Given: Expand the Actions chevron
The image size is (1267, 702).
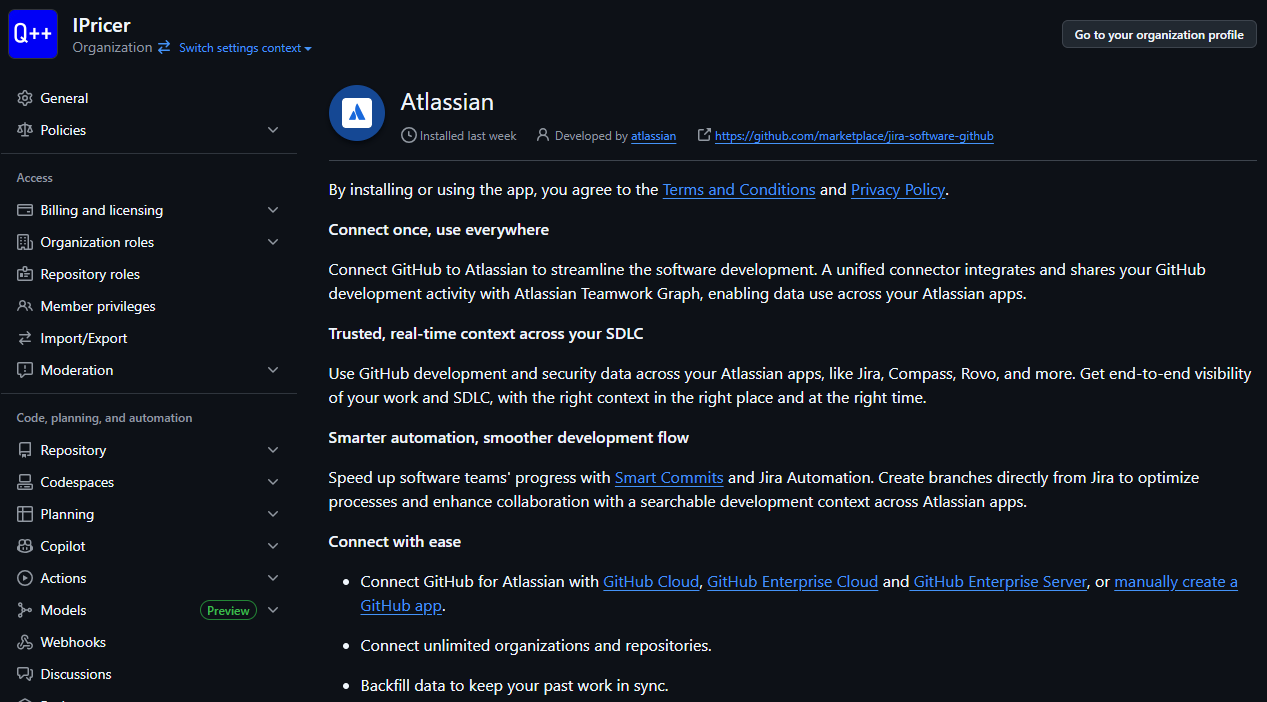Looking at the screenshot, I should tap(273, 578).
